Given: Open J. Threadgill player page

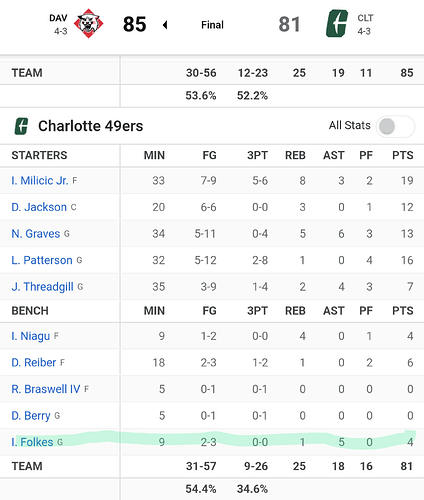Looking at the screenshot, I should (x=42, y=287).
